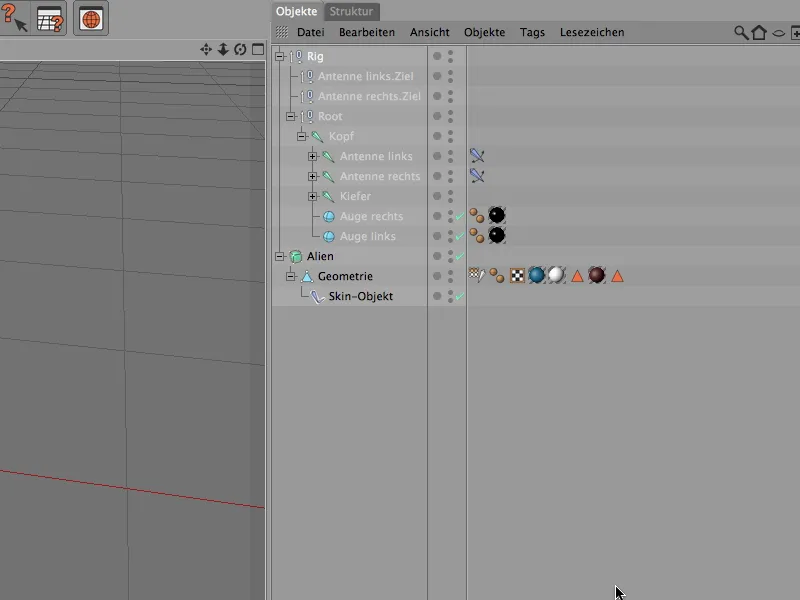Select the Geometrie polygon object
This screenshot has height=600, width=800.
coord(345,276)
